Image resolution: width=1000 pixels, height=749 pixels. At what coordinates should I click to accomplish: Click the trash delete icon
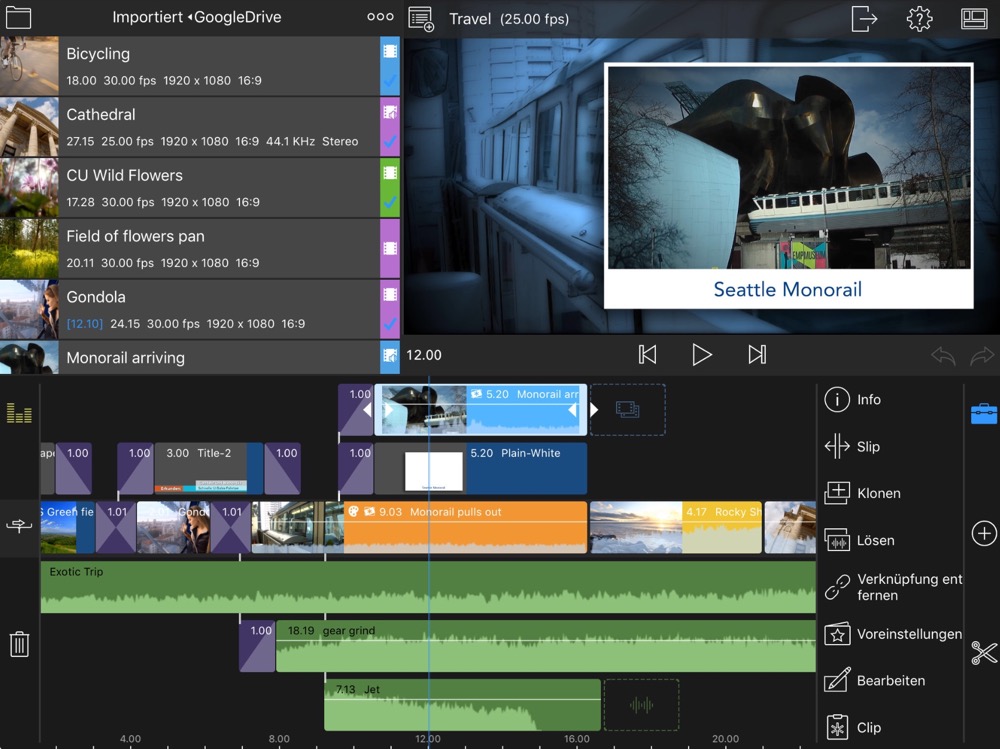pos(19,644)
